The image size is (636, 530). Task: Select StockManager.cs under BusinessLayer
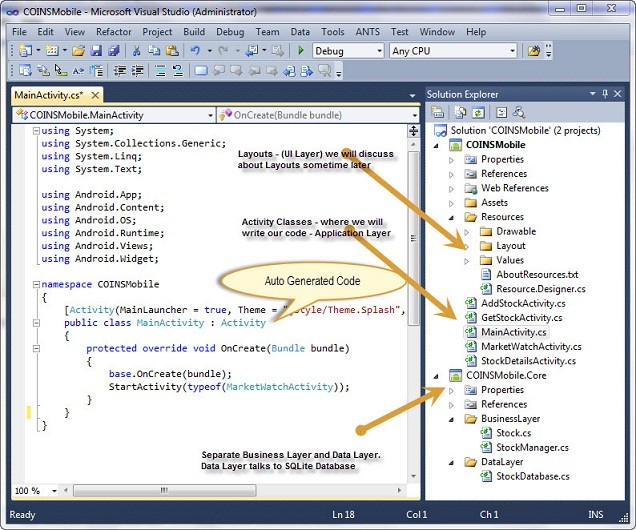tap(533, 447)
